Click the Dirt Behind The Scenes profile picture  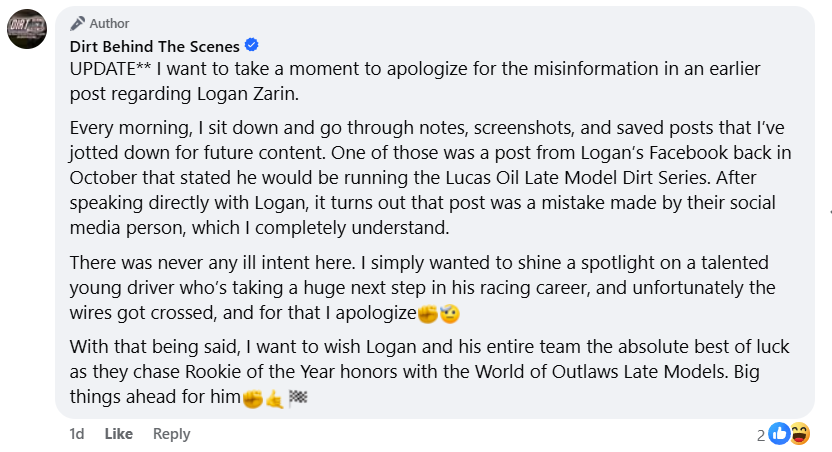click(26, 28)
